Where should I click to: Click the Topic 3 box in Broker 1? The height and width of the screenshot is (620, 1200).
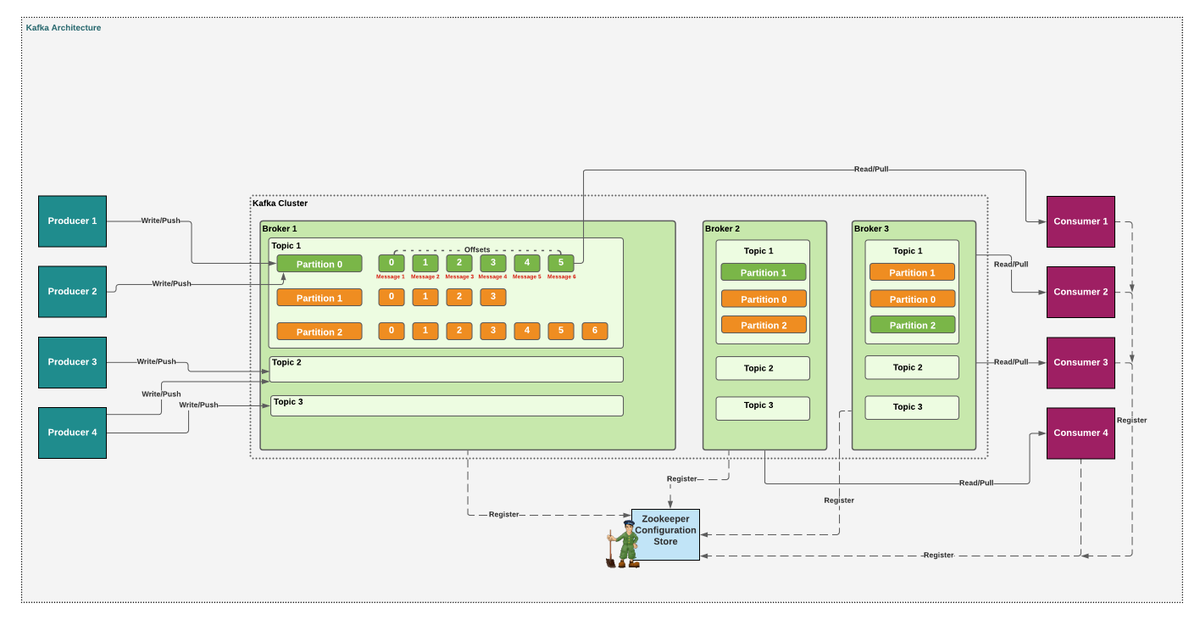[447, 405]
